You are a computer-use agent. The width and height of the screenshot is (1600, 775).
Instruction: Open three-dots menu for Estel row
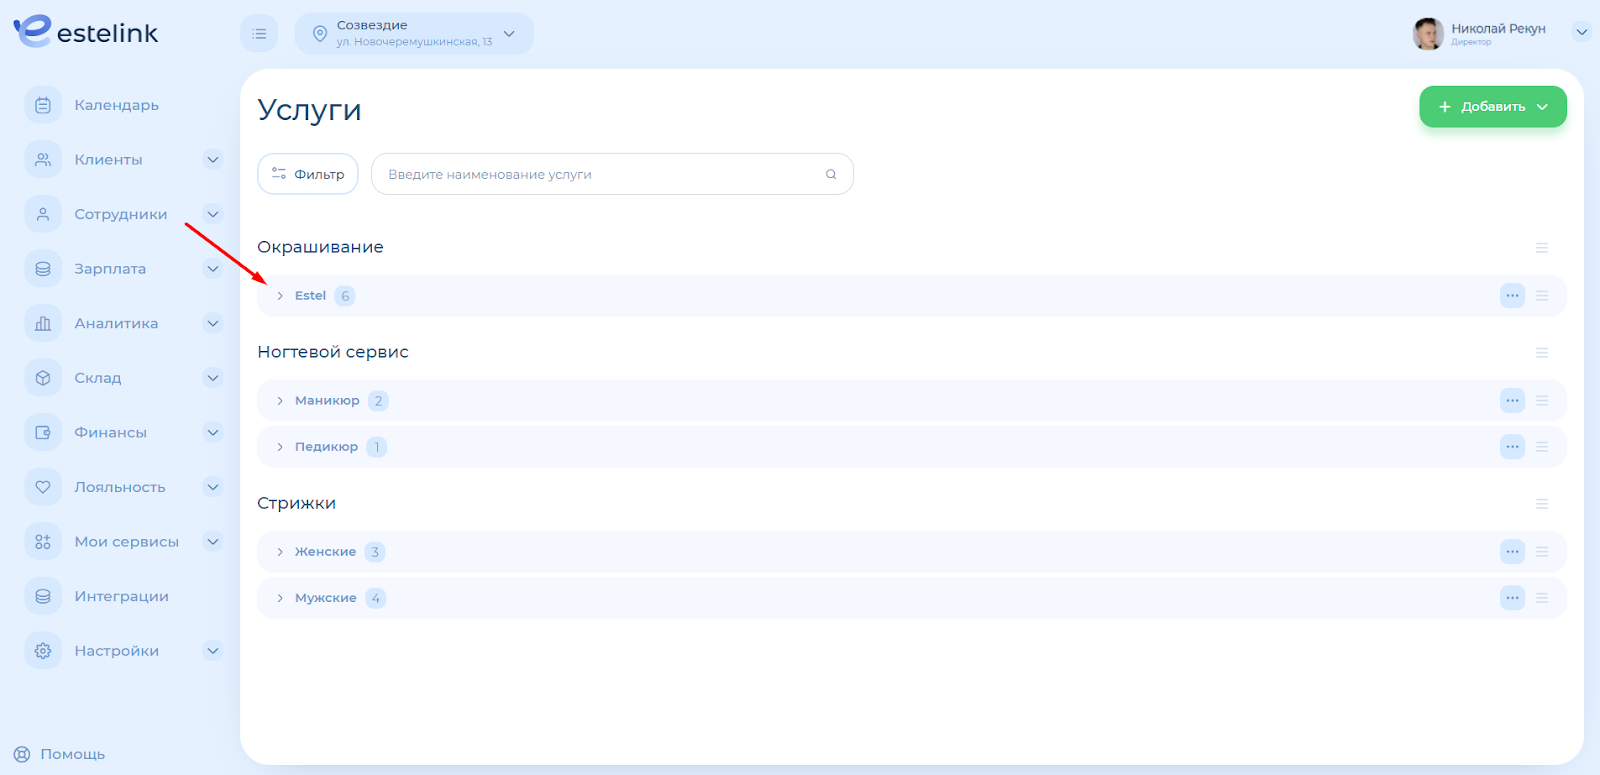(x=1512, y=296)
